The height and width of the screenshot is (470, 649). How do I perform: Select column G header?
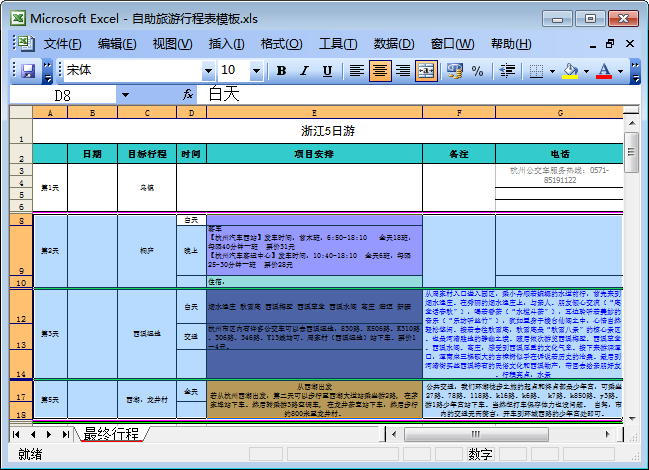click(560, 113)
